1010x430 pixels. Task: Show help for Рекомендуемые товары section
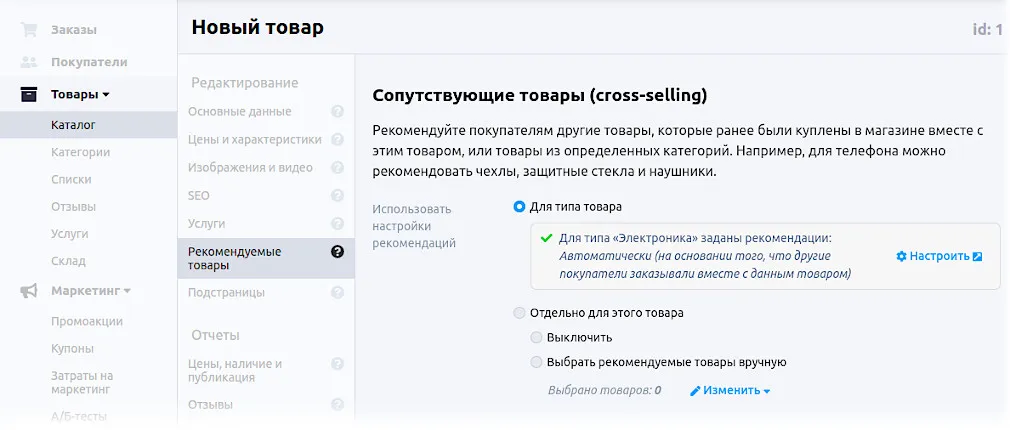[337, 252]
